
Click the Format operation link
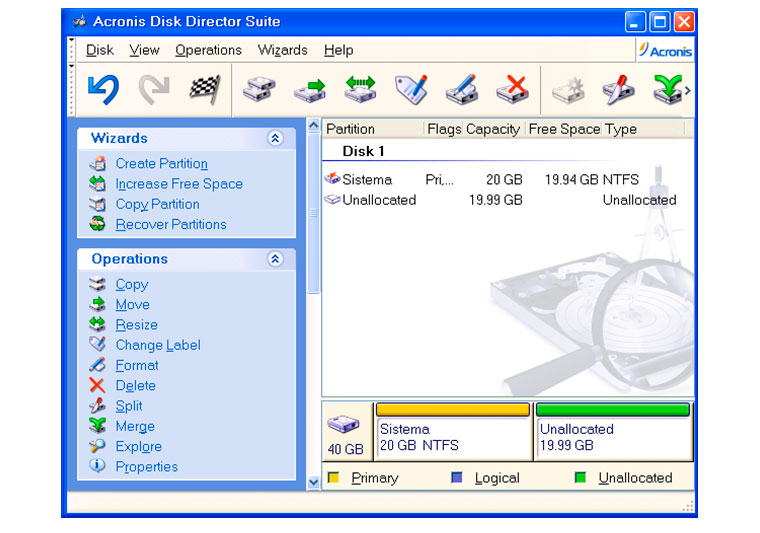(137, 365)
